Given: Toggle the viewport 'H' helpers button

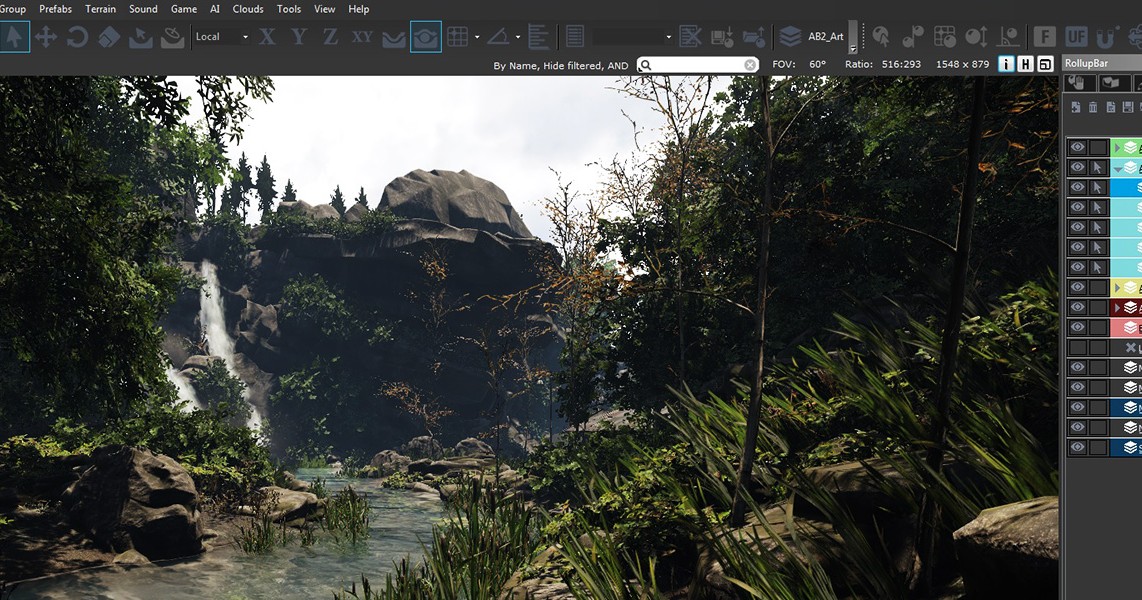Looking at the screenshot, I should click(1025, 64).
